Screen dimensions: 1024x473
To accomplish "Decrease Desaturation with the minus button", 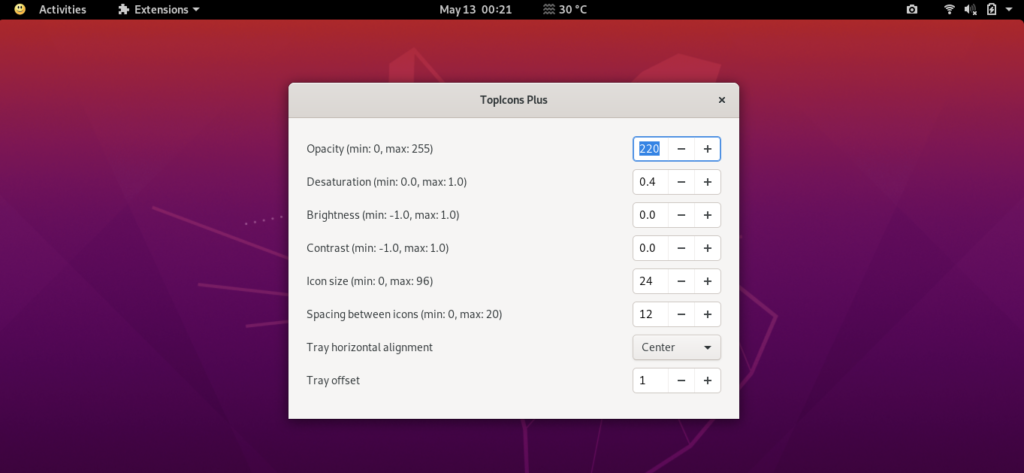I will coord(681,182).
